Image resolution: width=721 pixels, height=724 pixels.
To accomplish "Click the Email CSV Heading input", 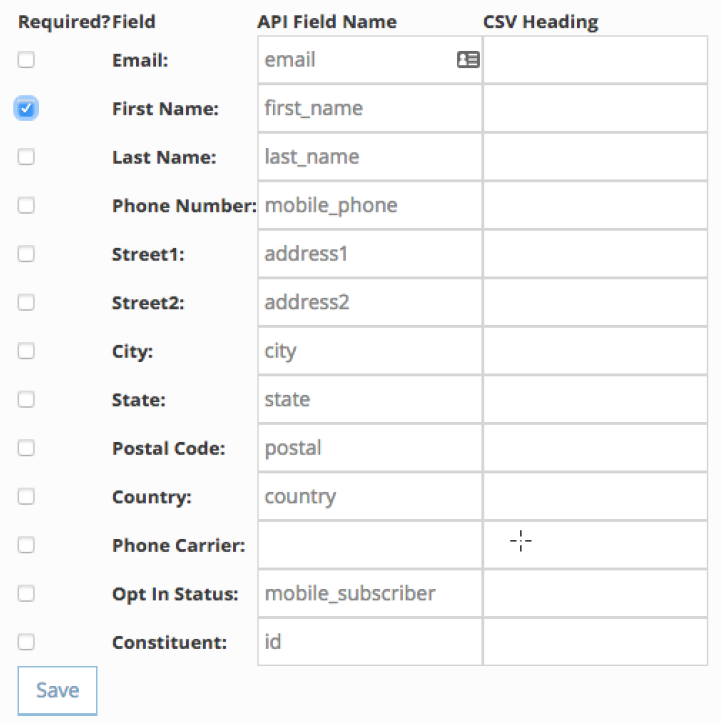I will tap(595, 60).
